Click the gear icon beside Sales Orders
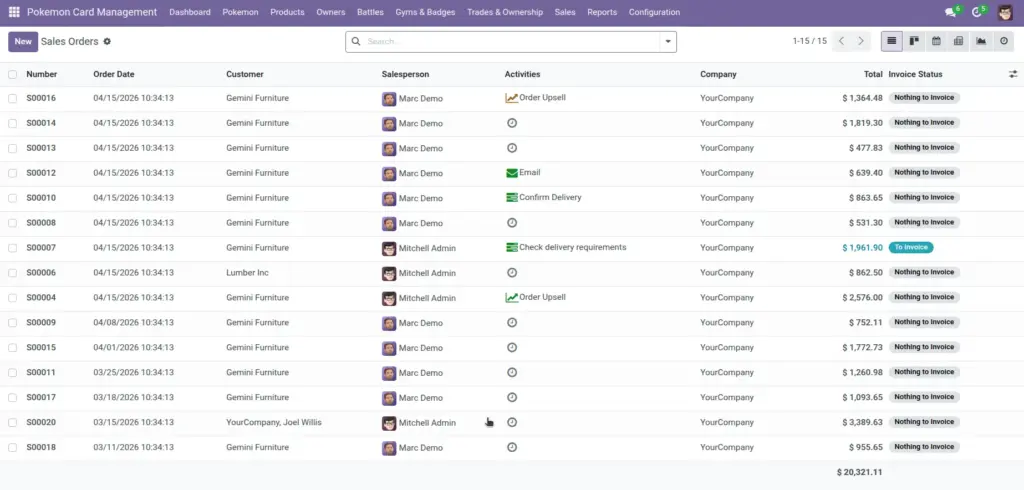 [x=107, y=41]
